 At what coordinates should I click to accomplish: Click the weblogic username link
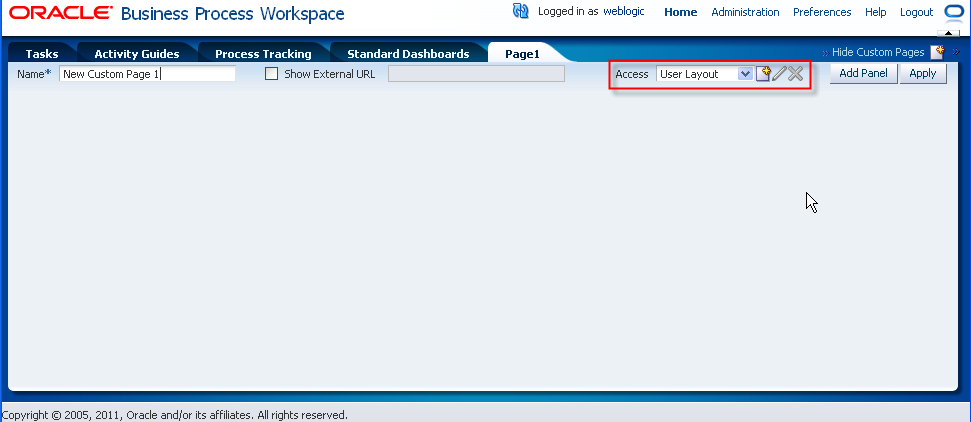click(624, 11)
